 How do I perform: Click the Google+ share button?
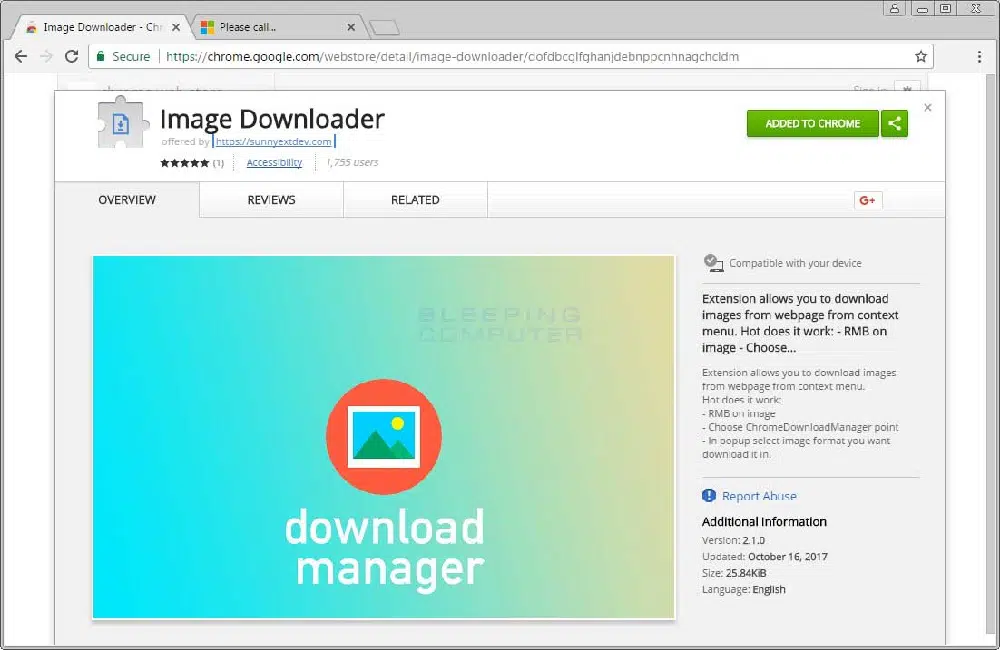[x=867, y=201]
